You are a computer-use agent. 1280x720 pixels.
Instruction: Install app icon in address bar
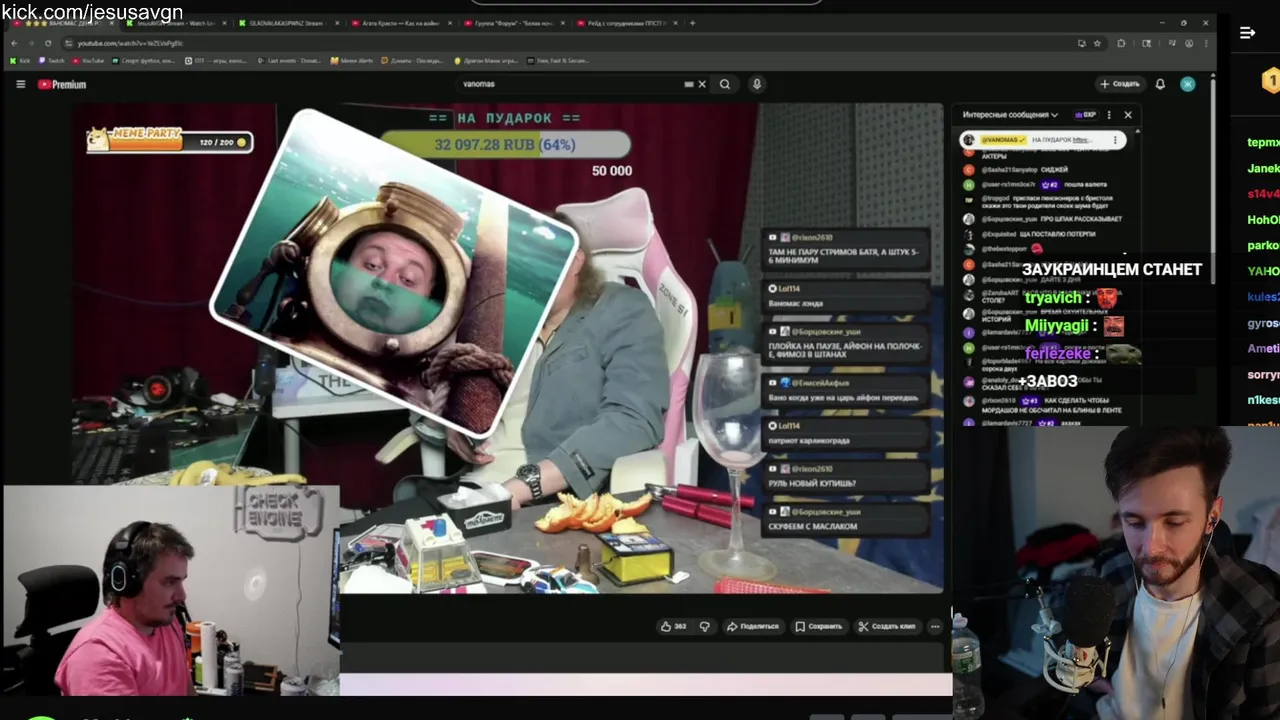tap(1081, 43)
